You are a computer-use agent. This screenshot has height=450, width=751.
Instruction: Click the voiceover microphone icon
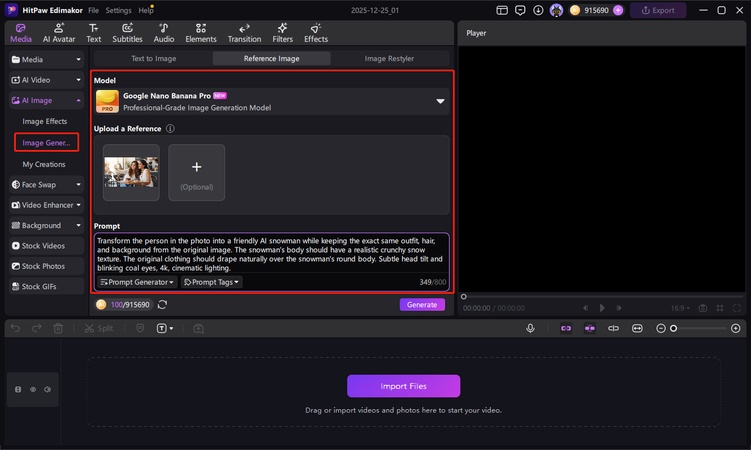point(531,328)
